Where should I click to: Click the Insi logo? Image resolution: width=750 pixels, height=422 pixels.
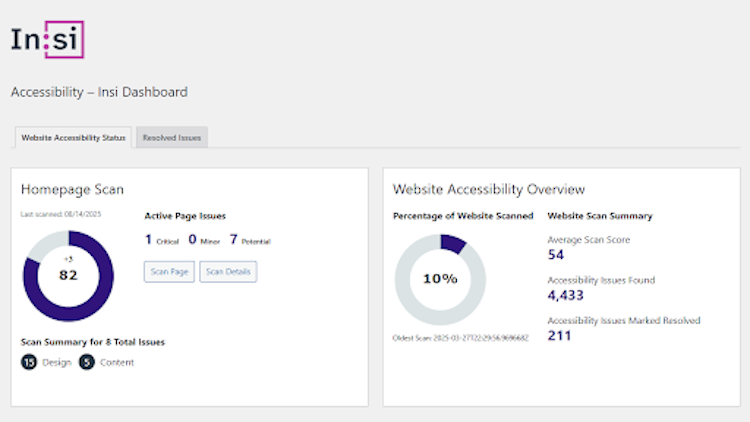pyautogui.click(x=47, y=40)
